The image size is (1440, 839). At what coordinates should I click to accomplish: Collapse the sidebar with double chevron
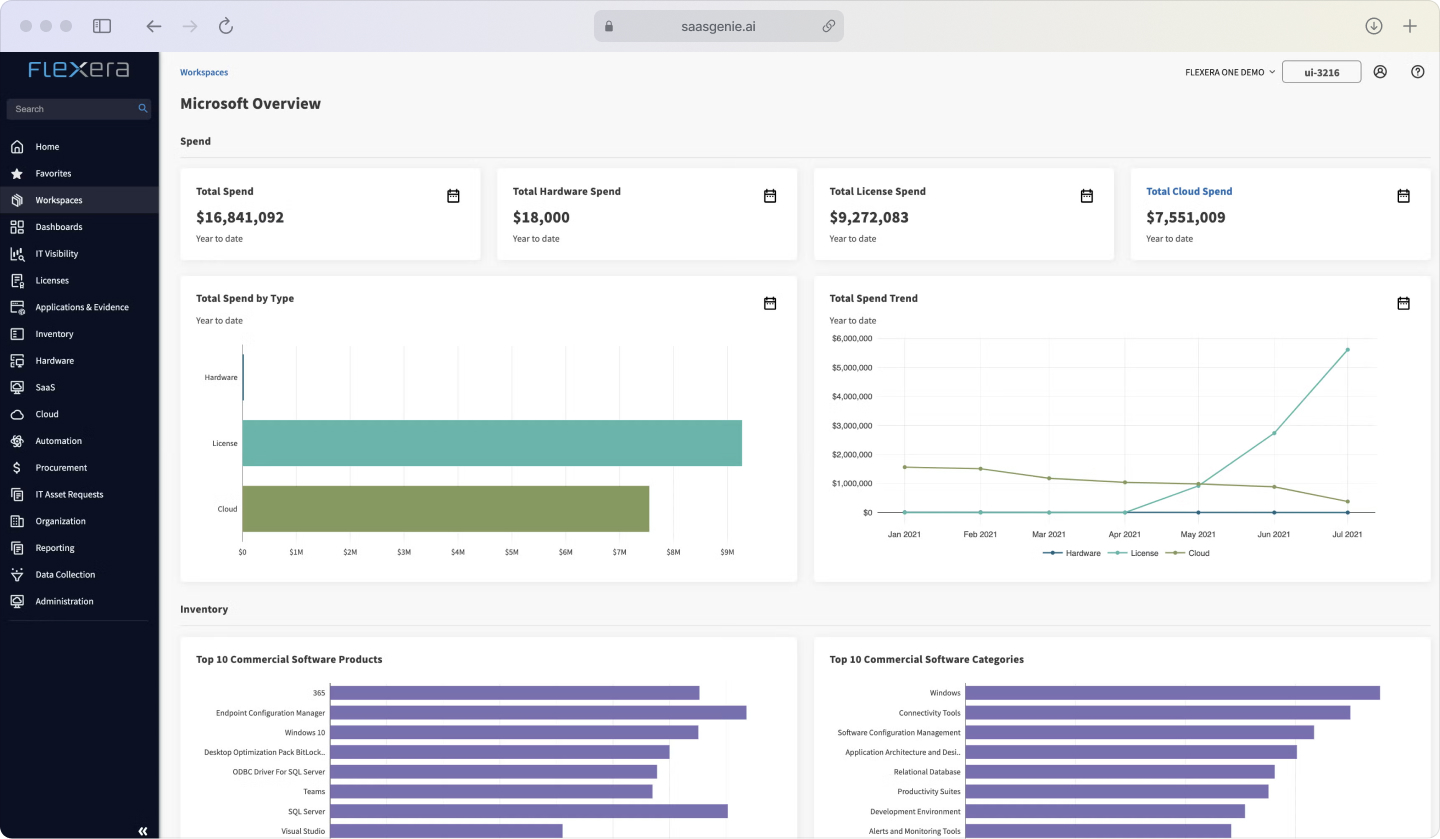pos(143,831)
